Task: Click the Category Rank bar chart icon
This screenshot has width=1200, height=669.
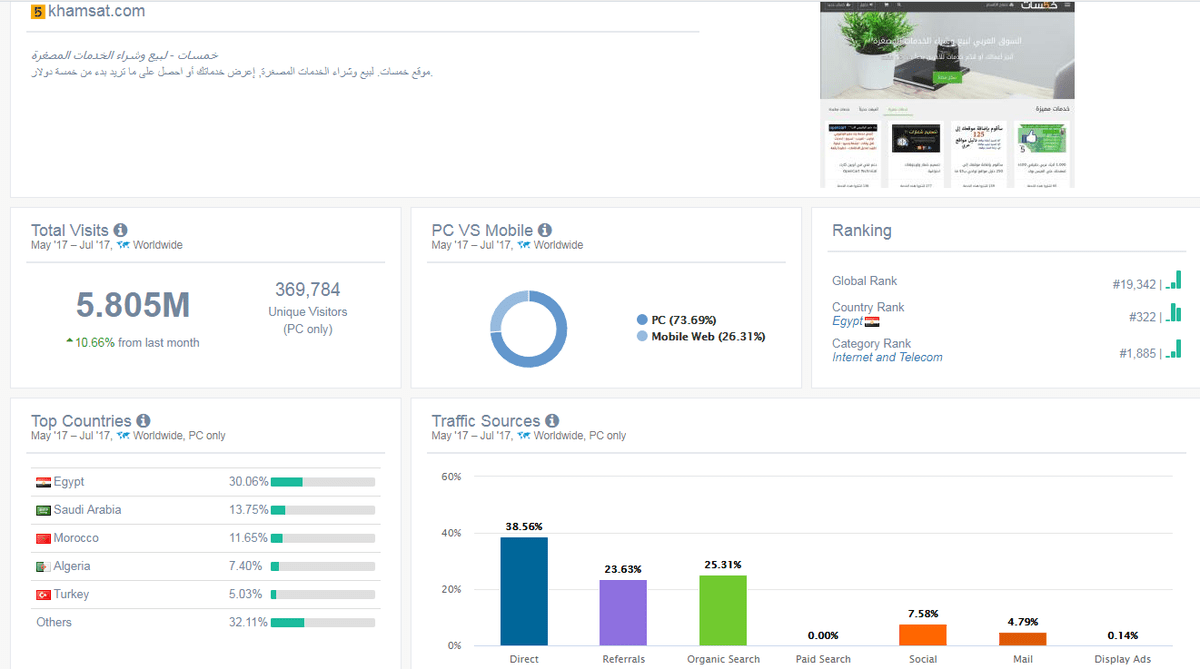Action: (x=1174, y=349)
